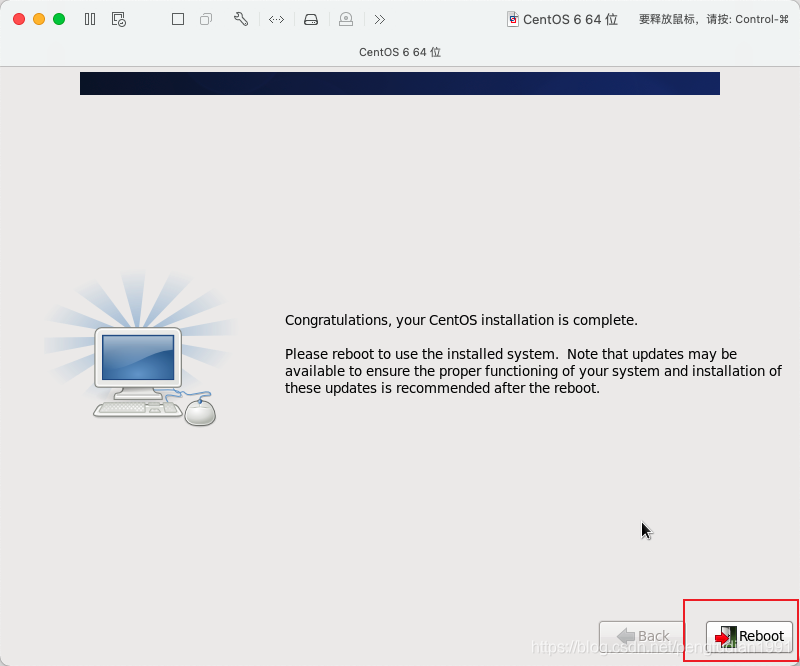The width and height of the screenshot is (800, 666).
Task: Pause the virtual machine
Action: point(90,19)
